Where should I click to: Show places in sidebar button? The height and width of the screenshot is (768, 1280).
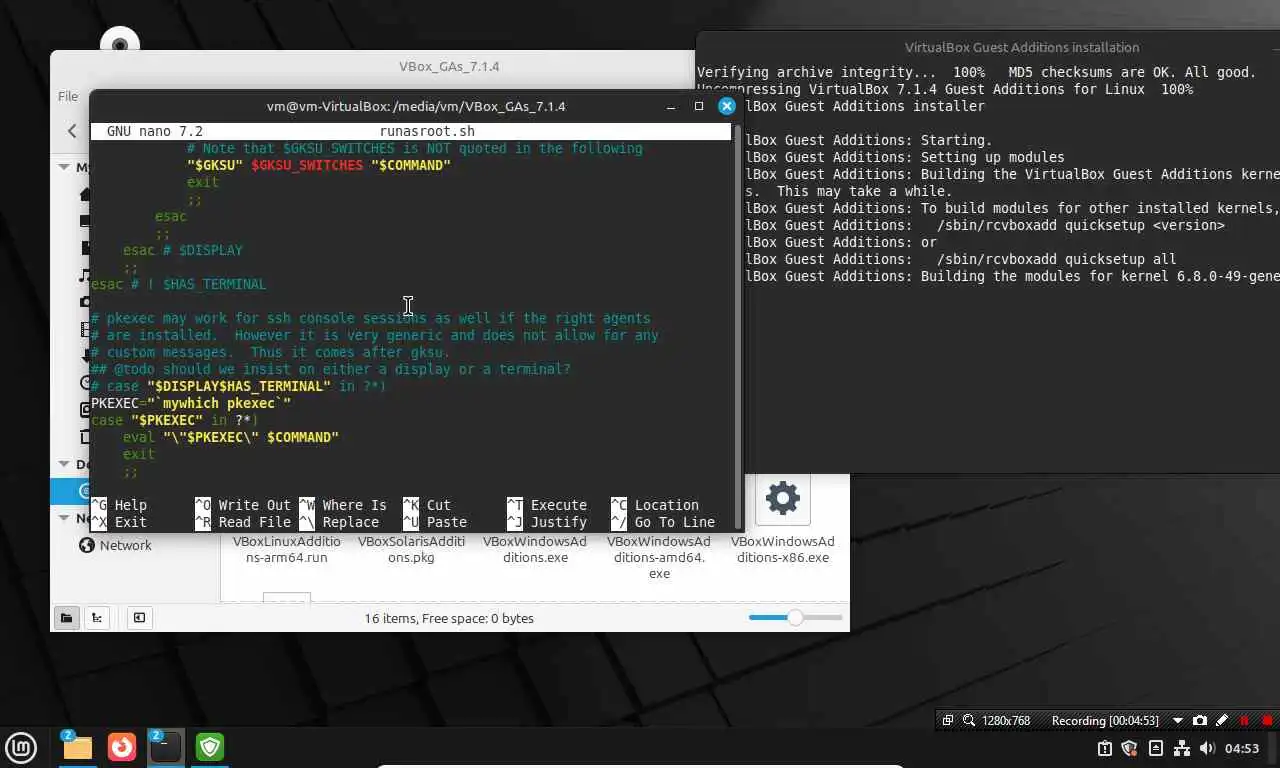point(66,618)
